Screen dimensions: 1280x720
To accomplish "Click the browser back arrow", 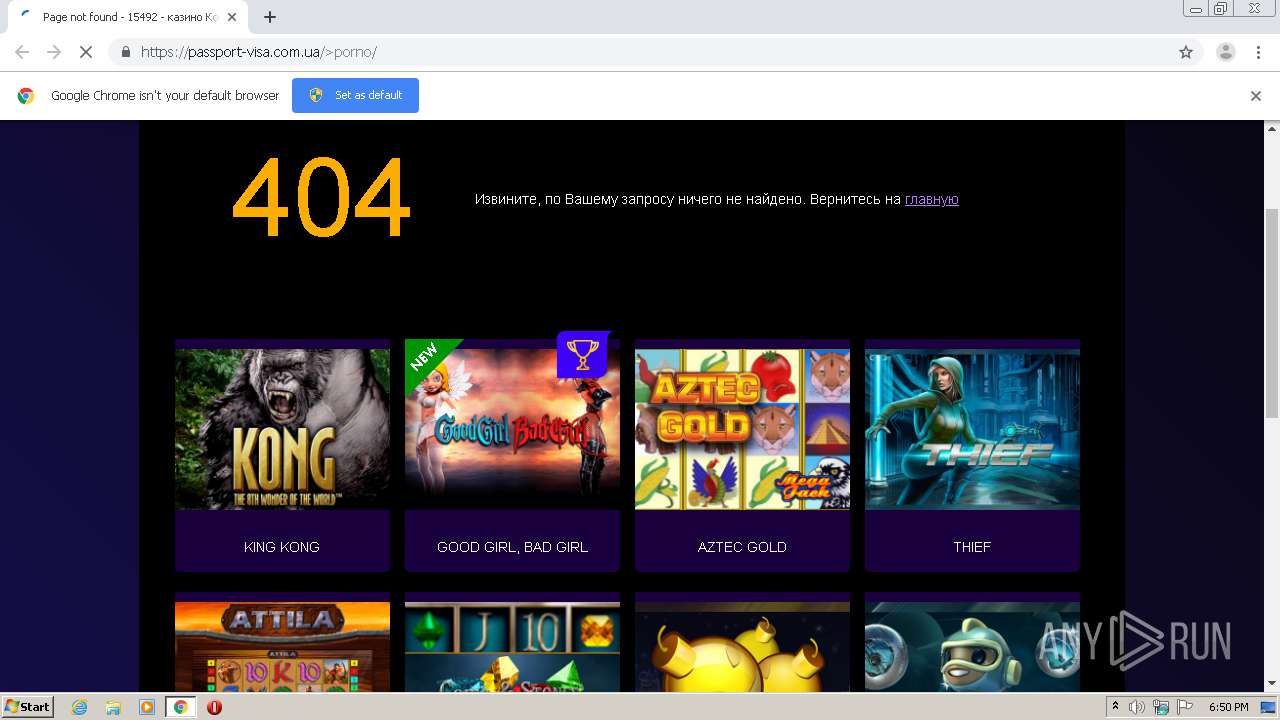I will [x=22, y=52].
